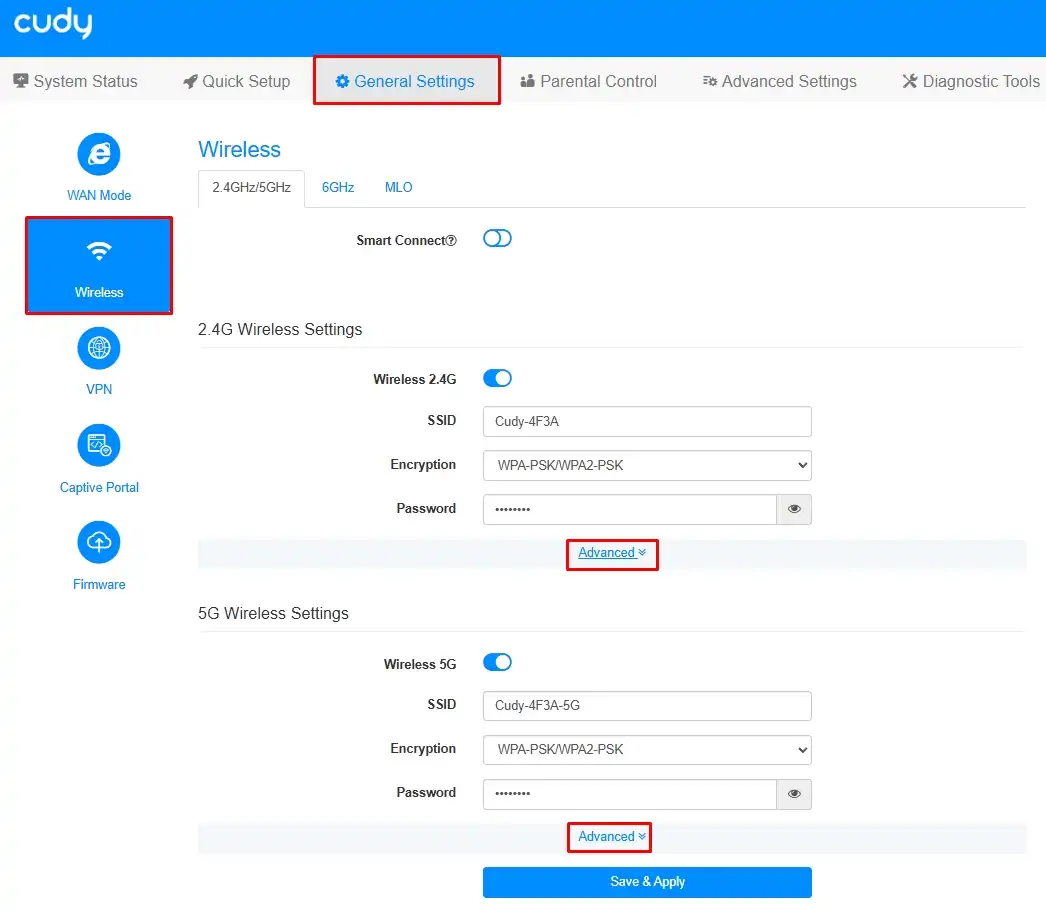The image size is (1046, 911).
Task: Click the Smart Connect help icon
Action: (452, 241)
